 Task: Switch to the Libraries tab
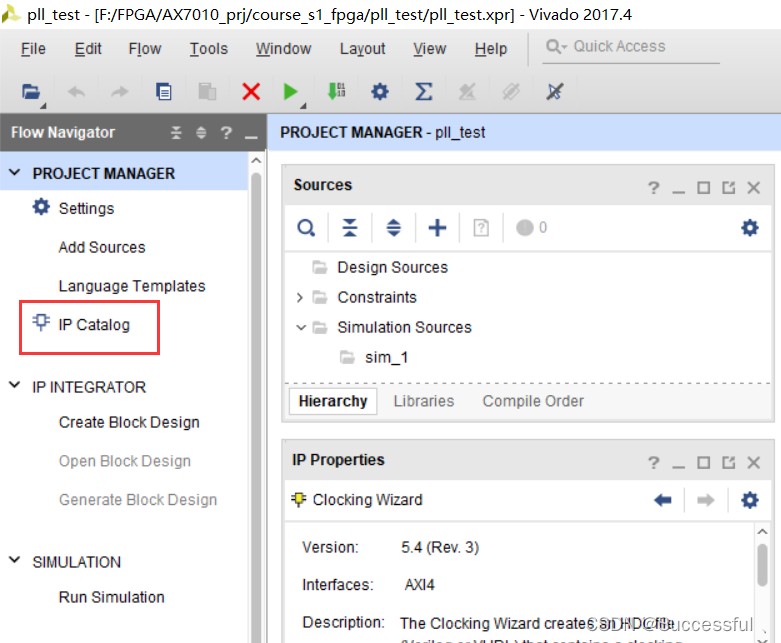[x=423, y=401]
